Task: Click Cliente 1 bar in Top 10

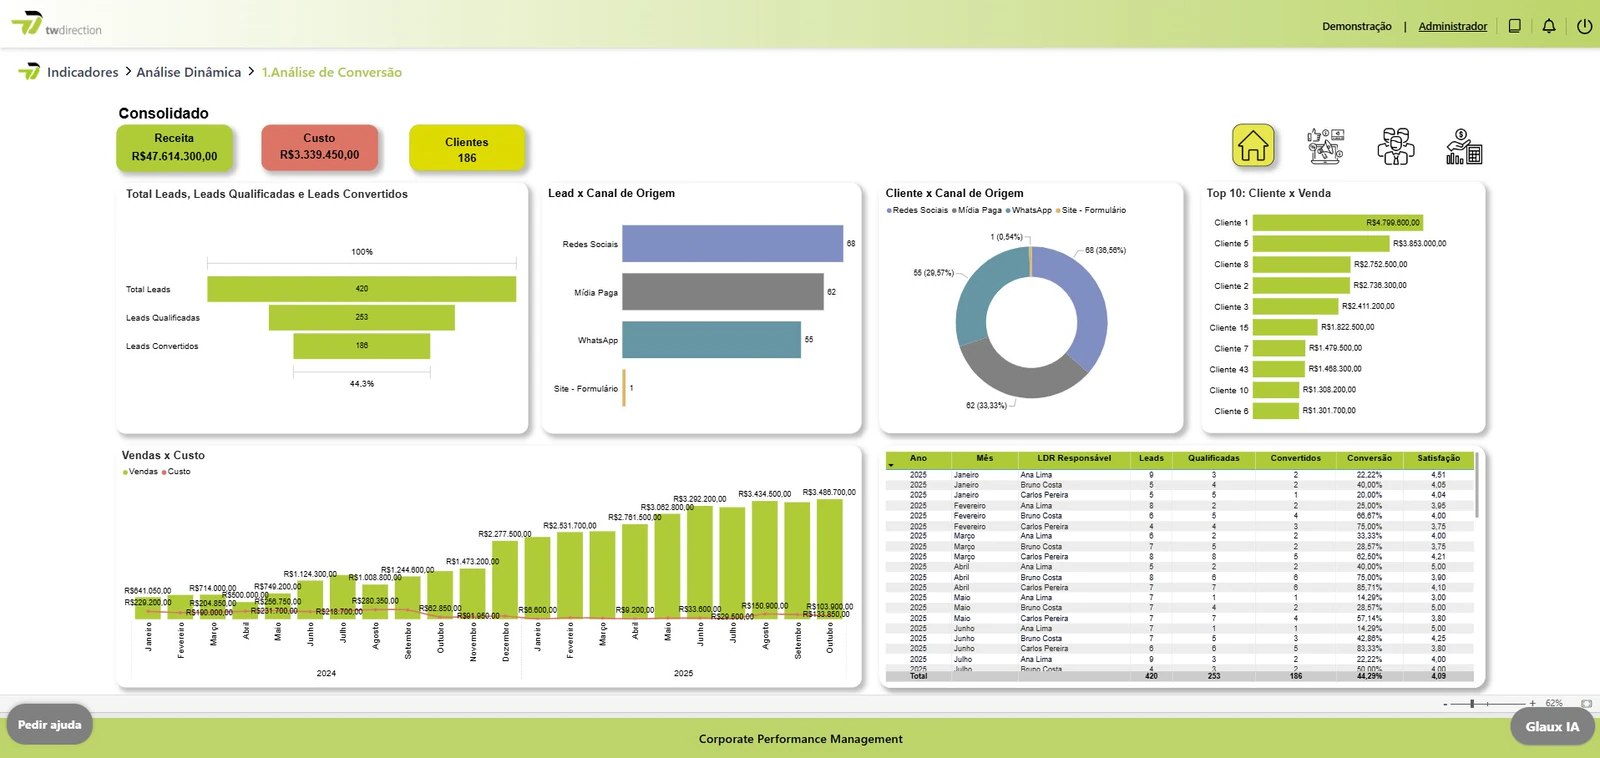Action: tap(1337, 223)
